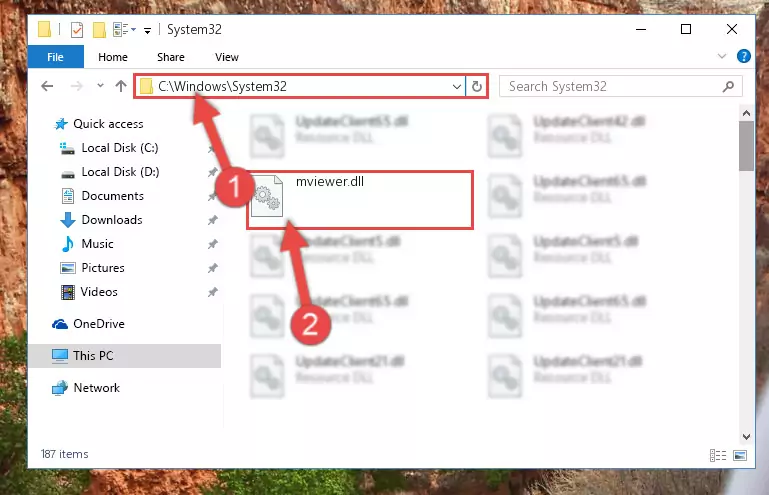
Task: Click the pin icon next to Videos
Action: tap(212, 292)
